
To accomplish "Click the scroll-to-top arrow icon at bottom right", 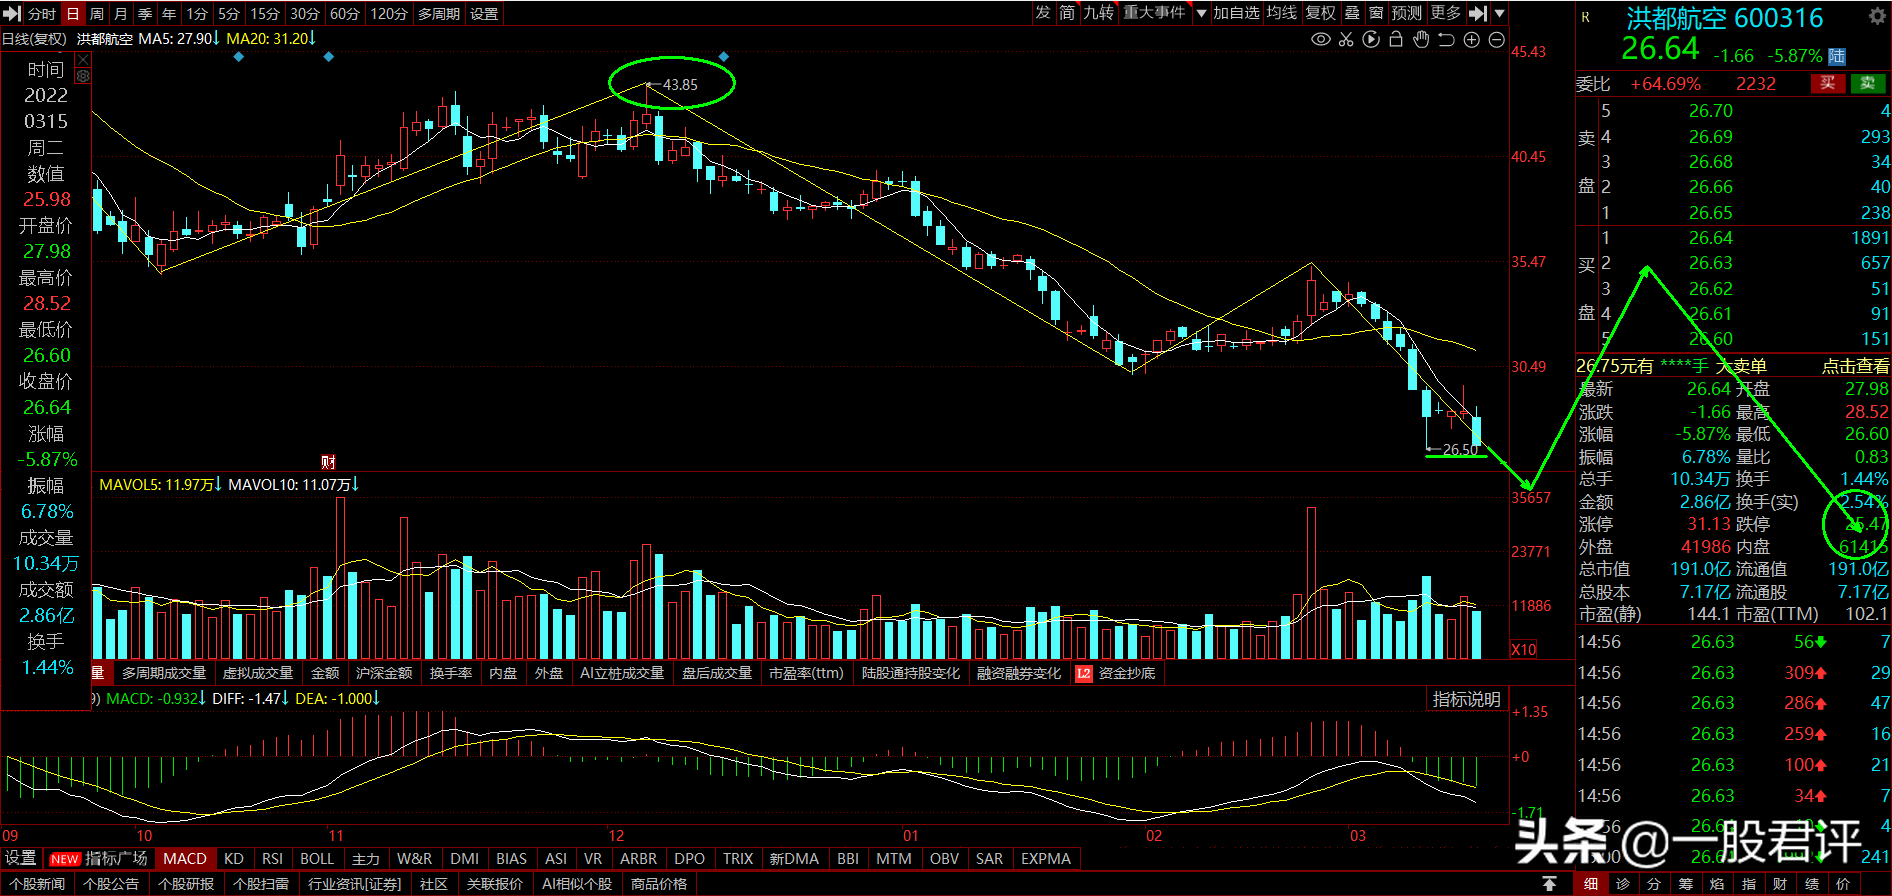I will tap(1549, 884).
